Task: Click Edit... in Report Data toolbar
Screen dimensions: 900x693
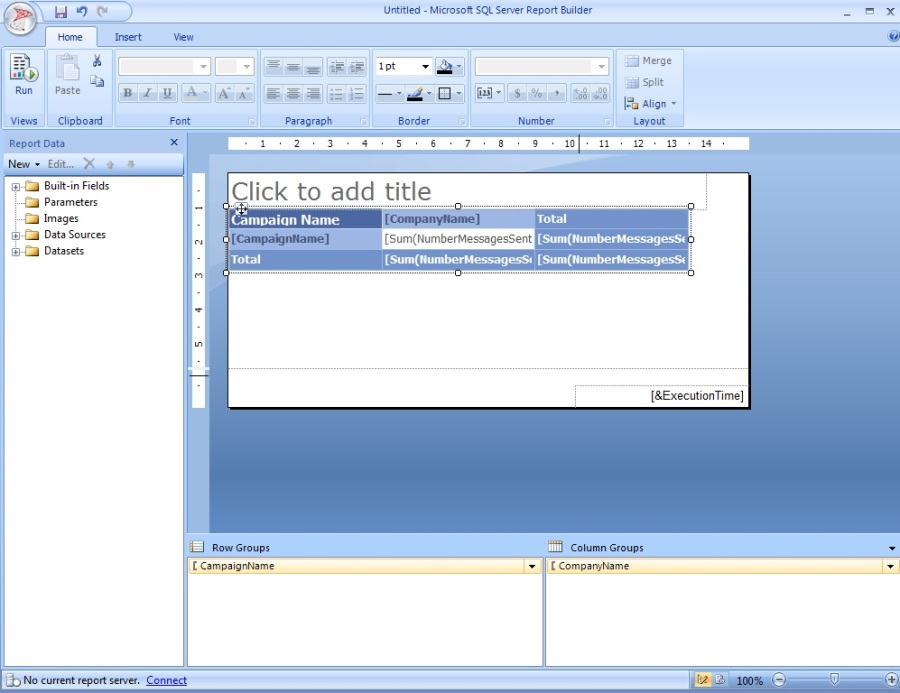Action: pyautogui.click(x=61, y=164)
